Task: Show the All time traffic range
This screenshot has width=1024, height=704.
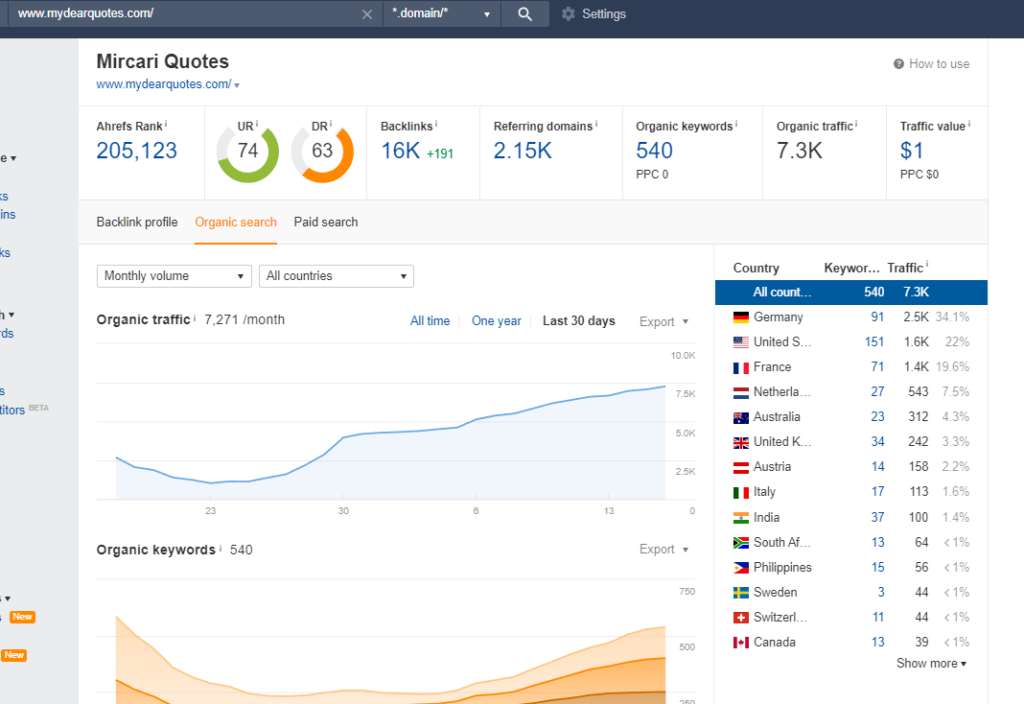Action: pyautogui.click(x=430, y=321)
